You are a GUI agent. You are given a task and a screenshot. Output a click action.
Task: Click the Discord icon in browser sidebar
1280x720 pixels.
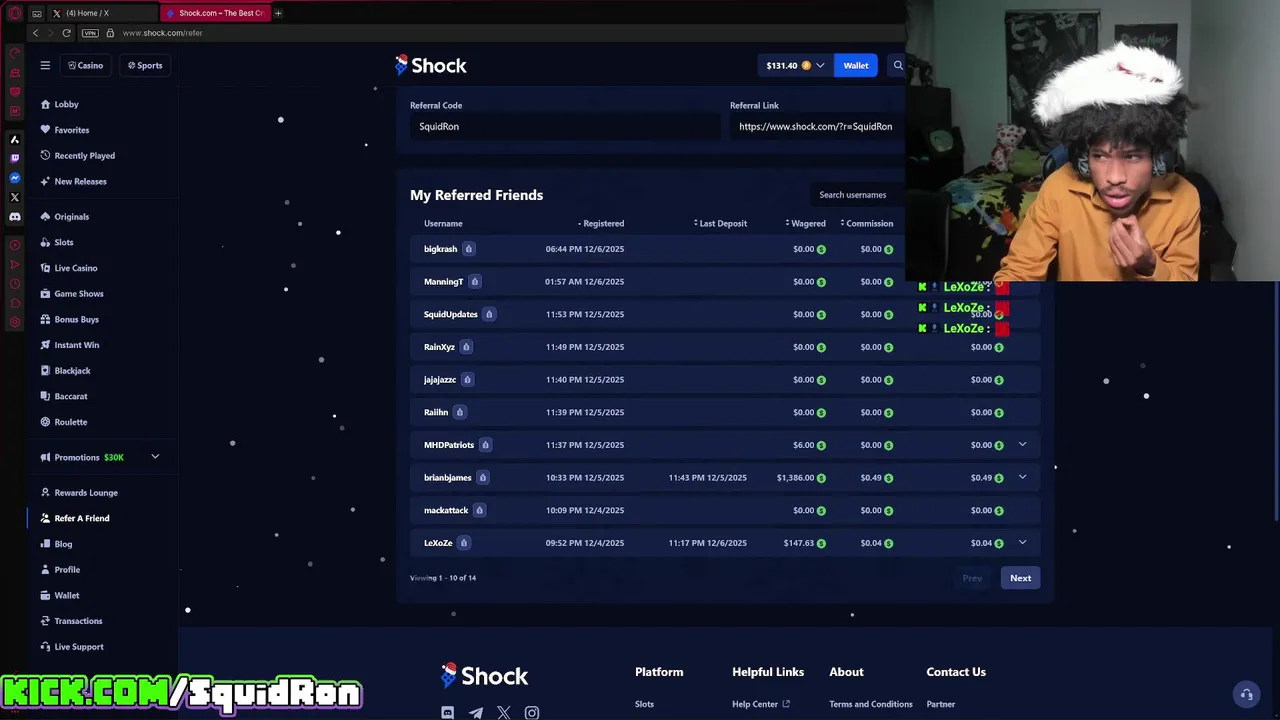point(14,217)
